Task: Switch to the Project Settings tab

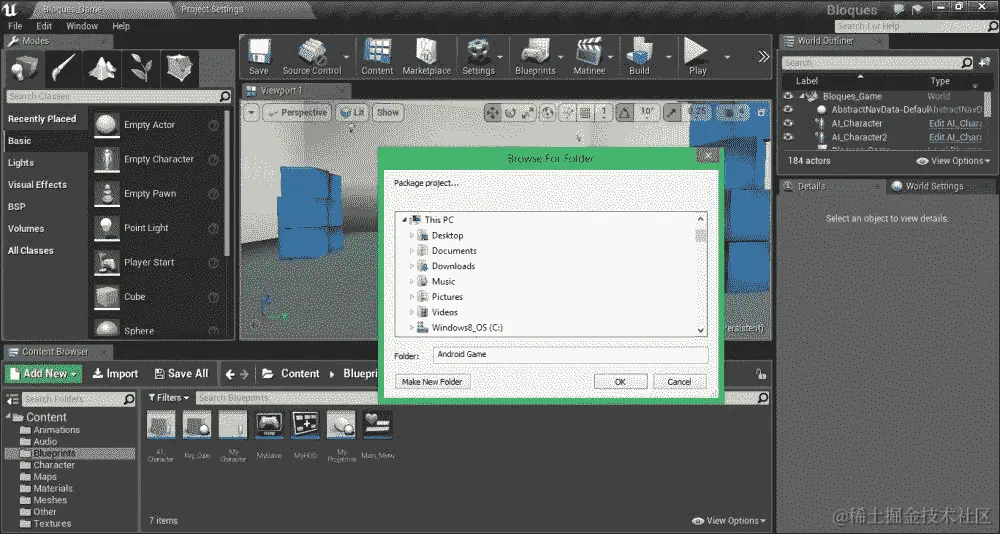Action: pos(212,9)
